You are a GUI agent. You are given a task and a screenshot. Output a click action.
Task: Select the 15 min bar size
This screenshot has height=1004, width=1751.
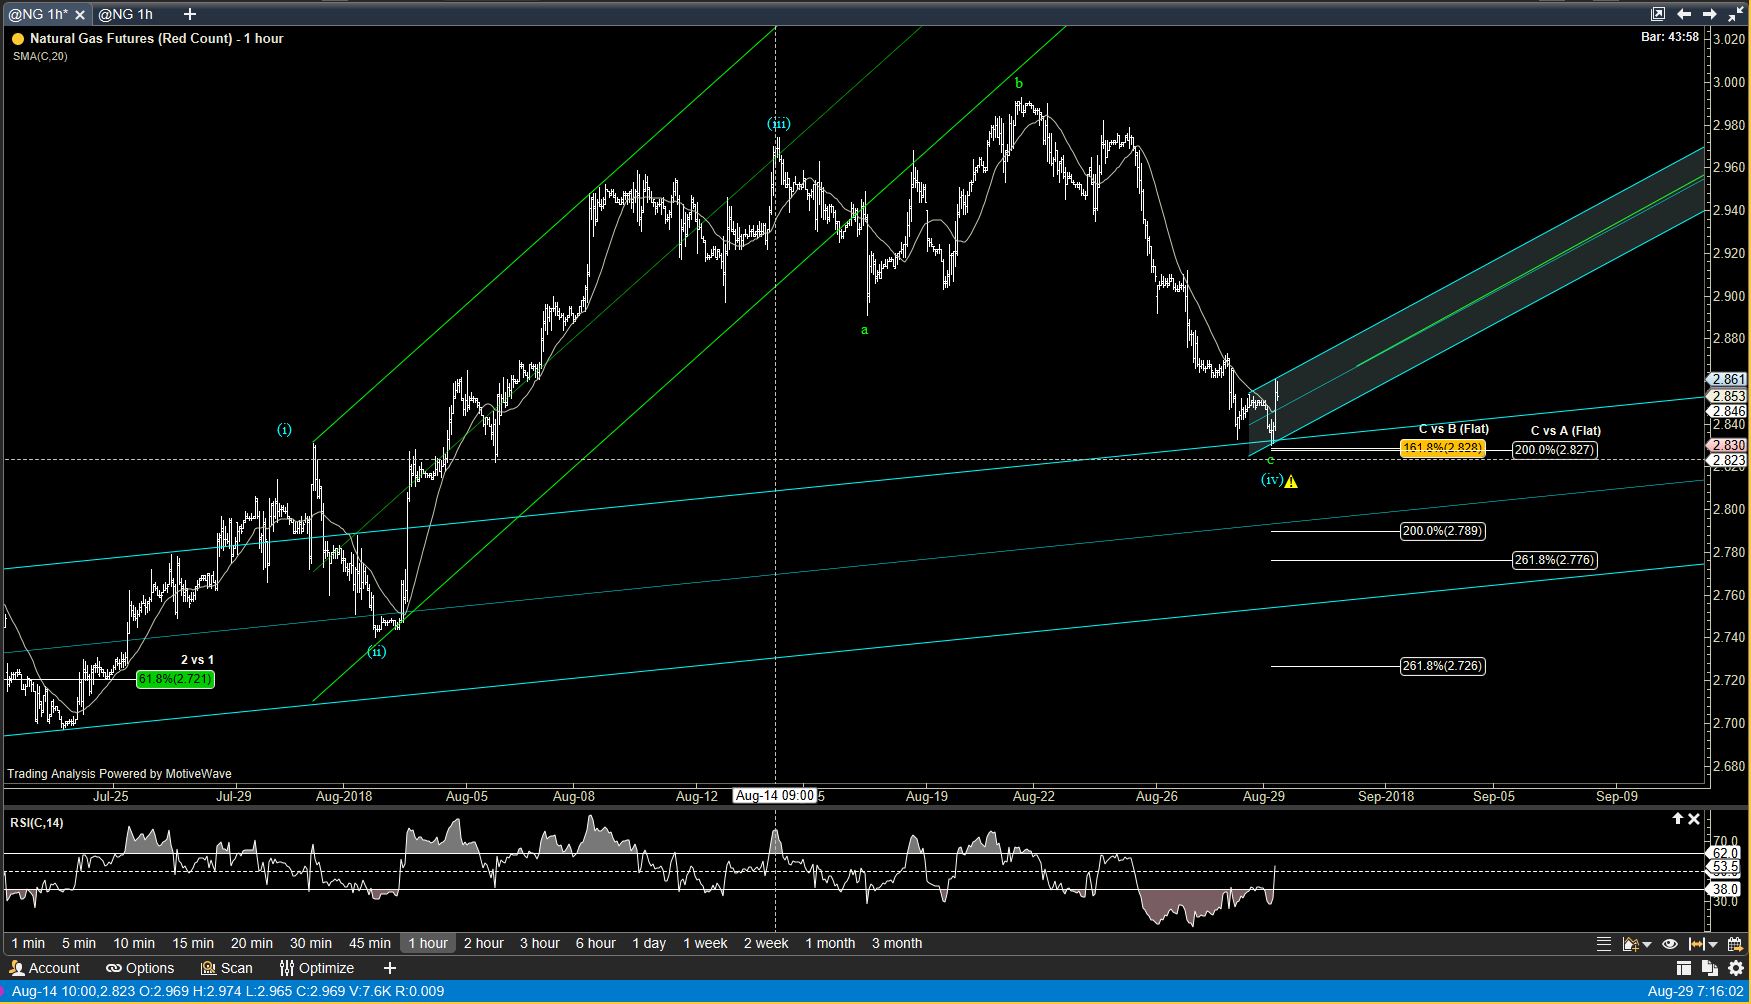point(193,943)
